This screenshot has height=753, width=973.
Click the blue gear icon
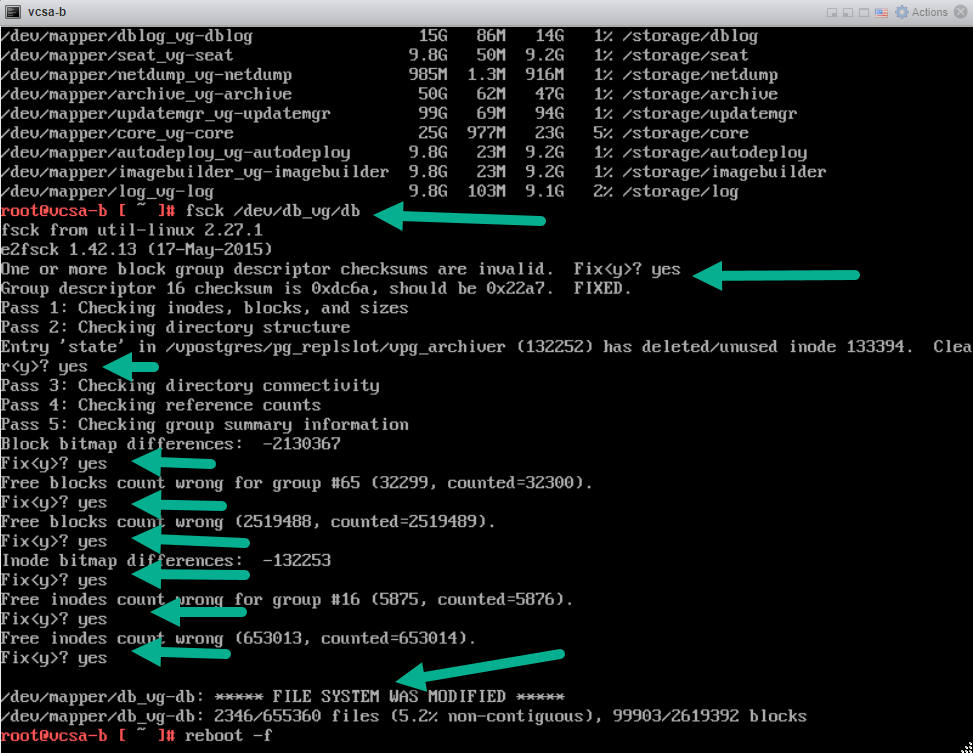coord(903,13)
